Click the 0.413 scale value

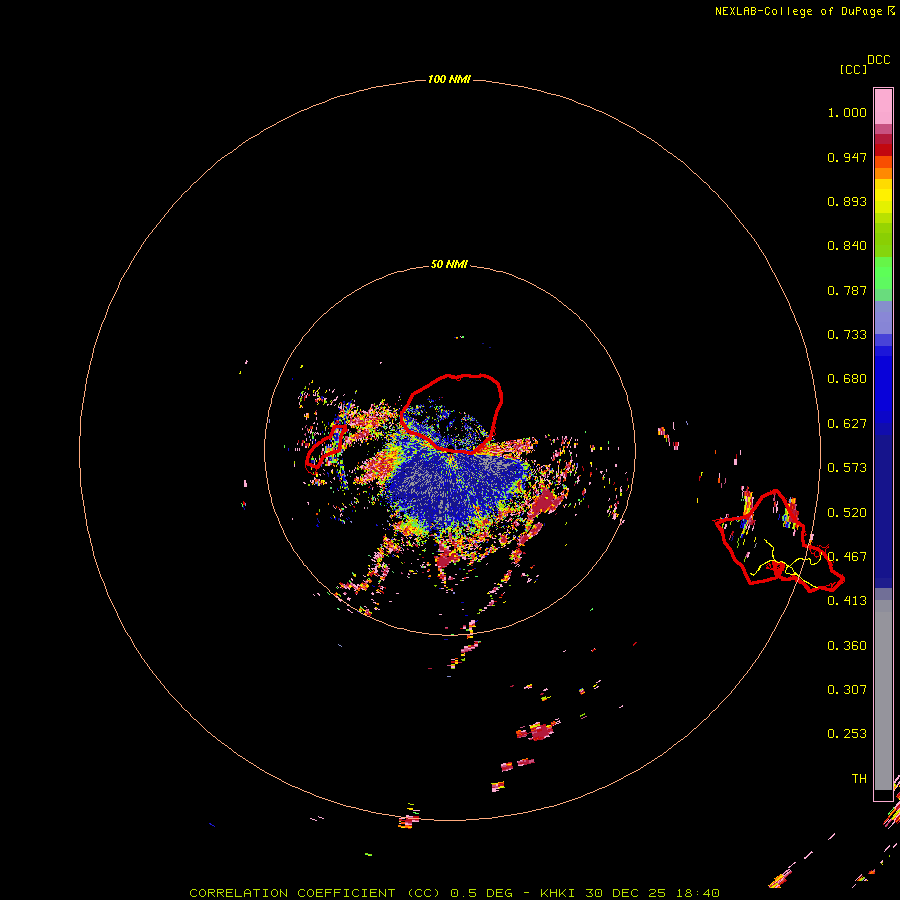(x=847, y=601)
